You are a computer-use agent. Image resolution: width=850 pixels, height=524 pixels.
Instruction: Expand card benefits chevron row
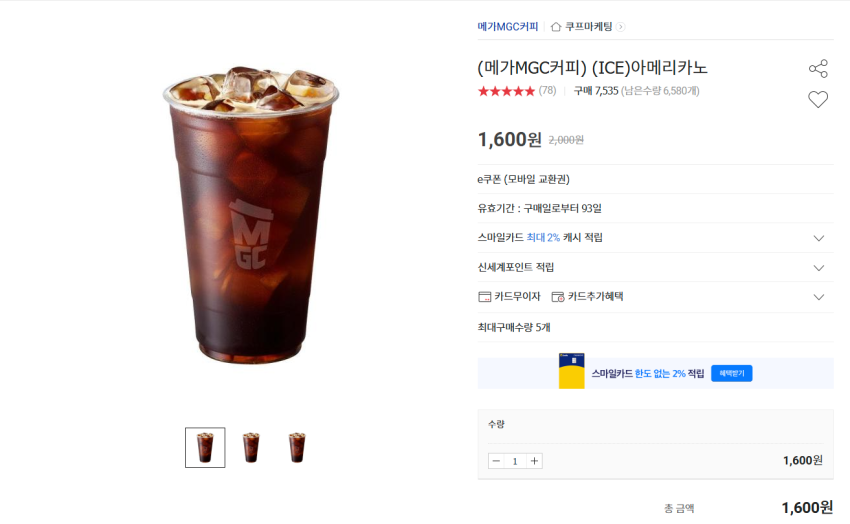click(x=819, y=297)
